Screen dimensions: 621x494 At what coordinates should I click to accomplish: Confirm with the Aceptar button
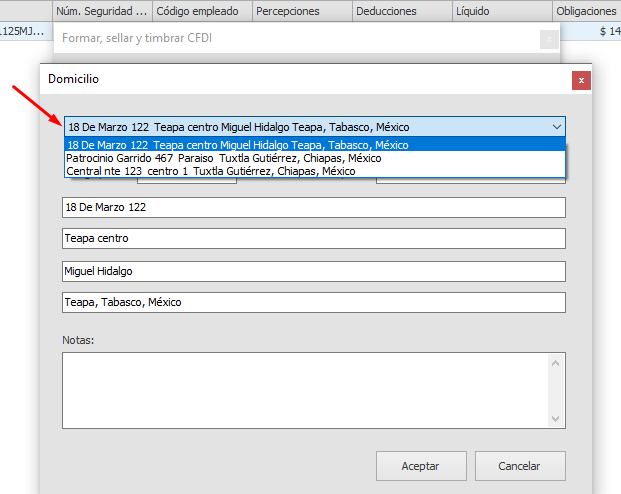(x=420, y=466)
